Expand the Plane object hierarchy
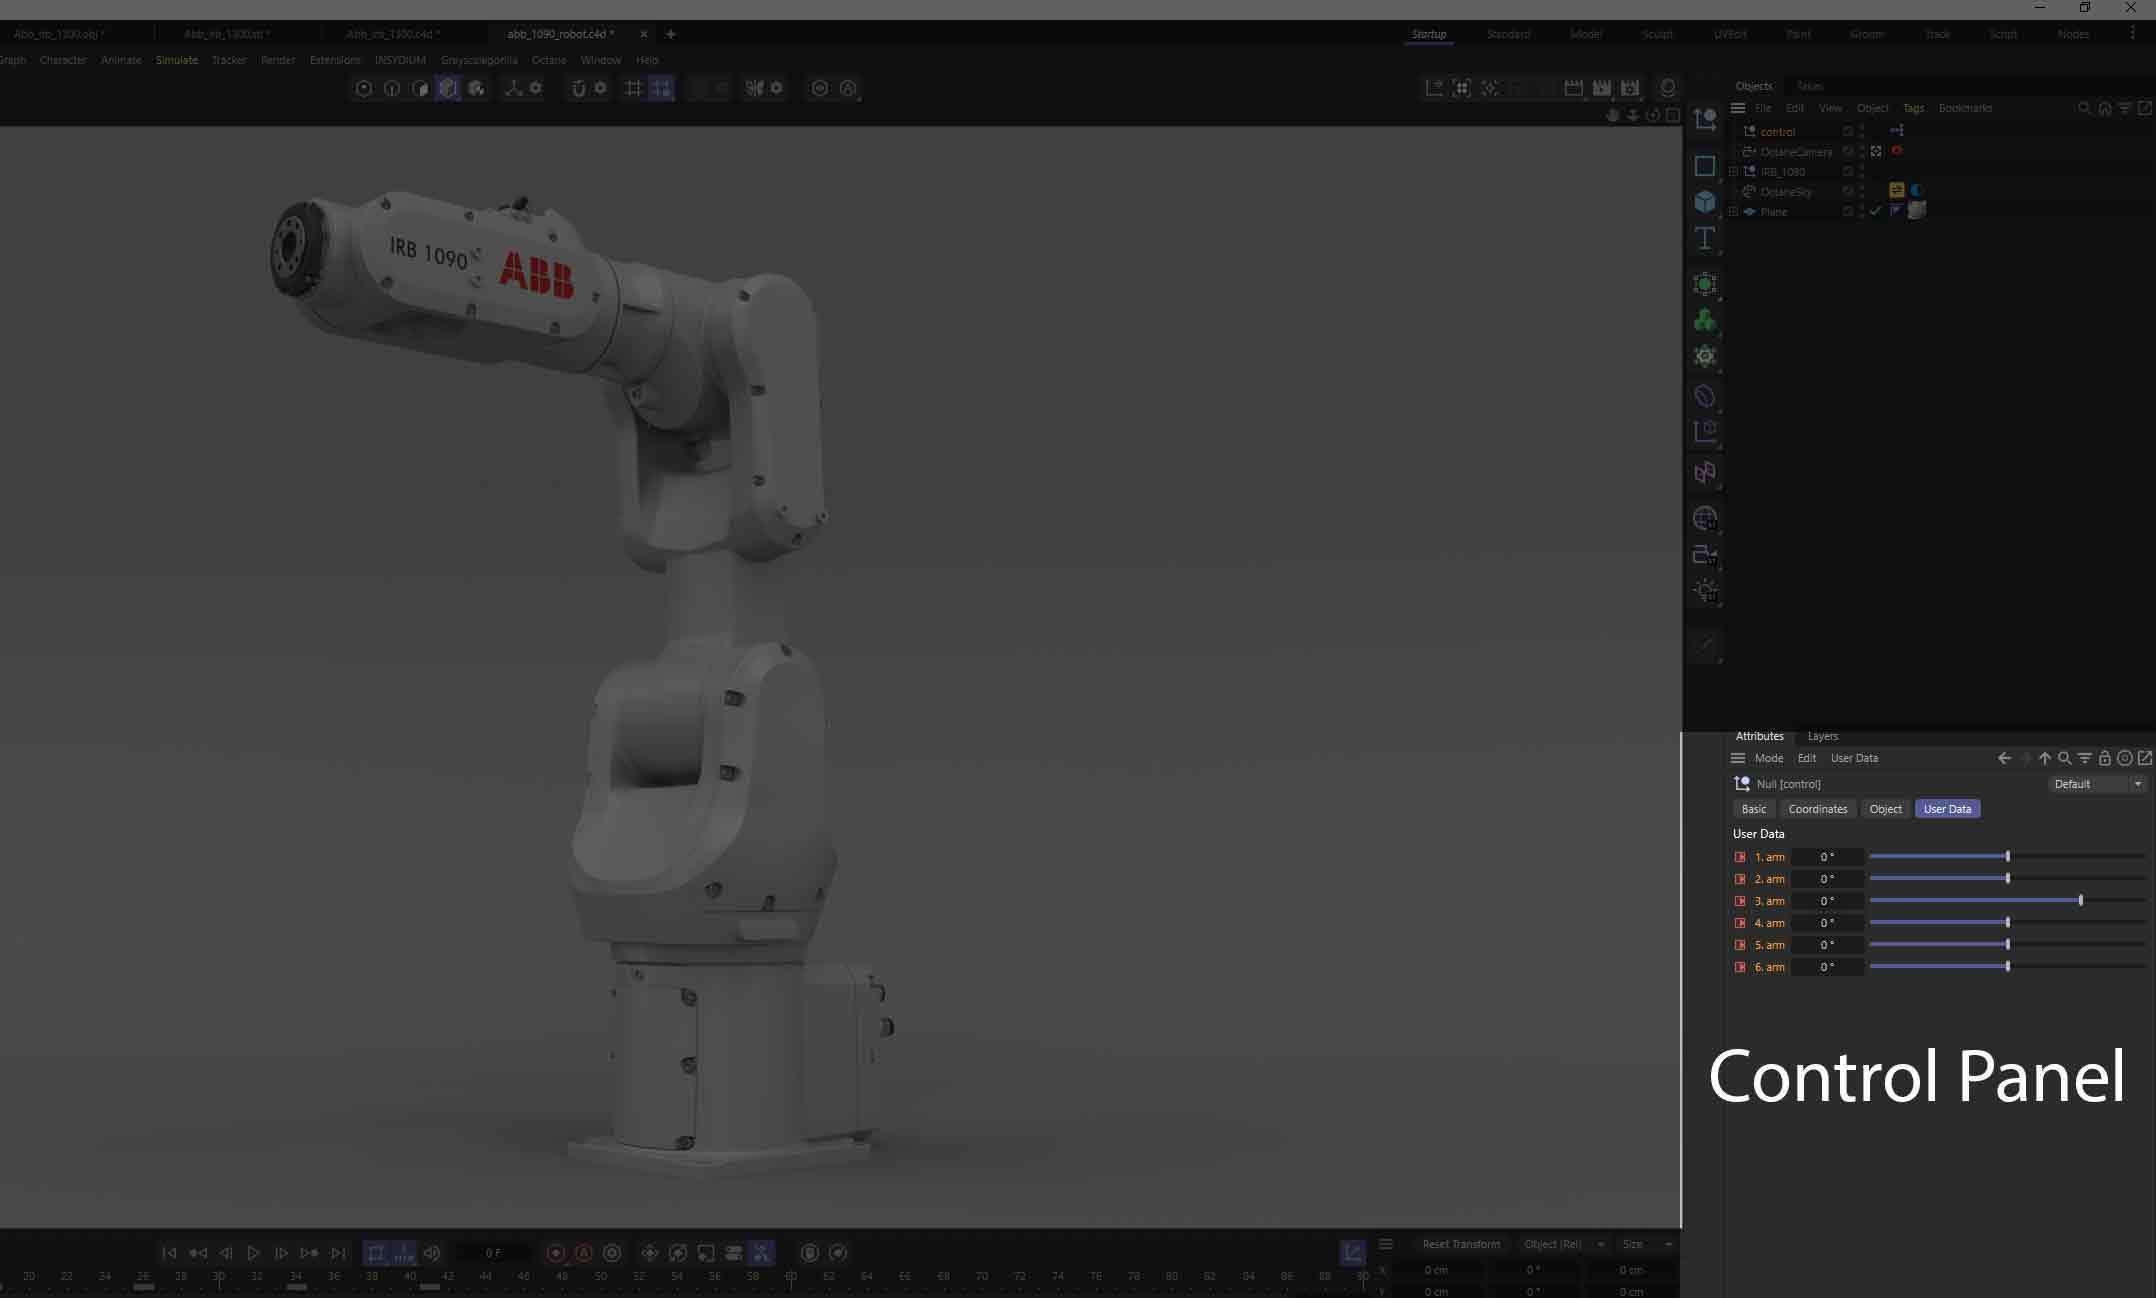Screen dimensions: 2156x1298 pyautogui.click(x=1733, y=212)
